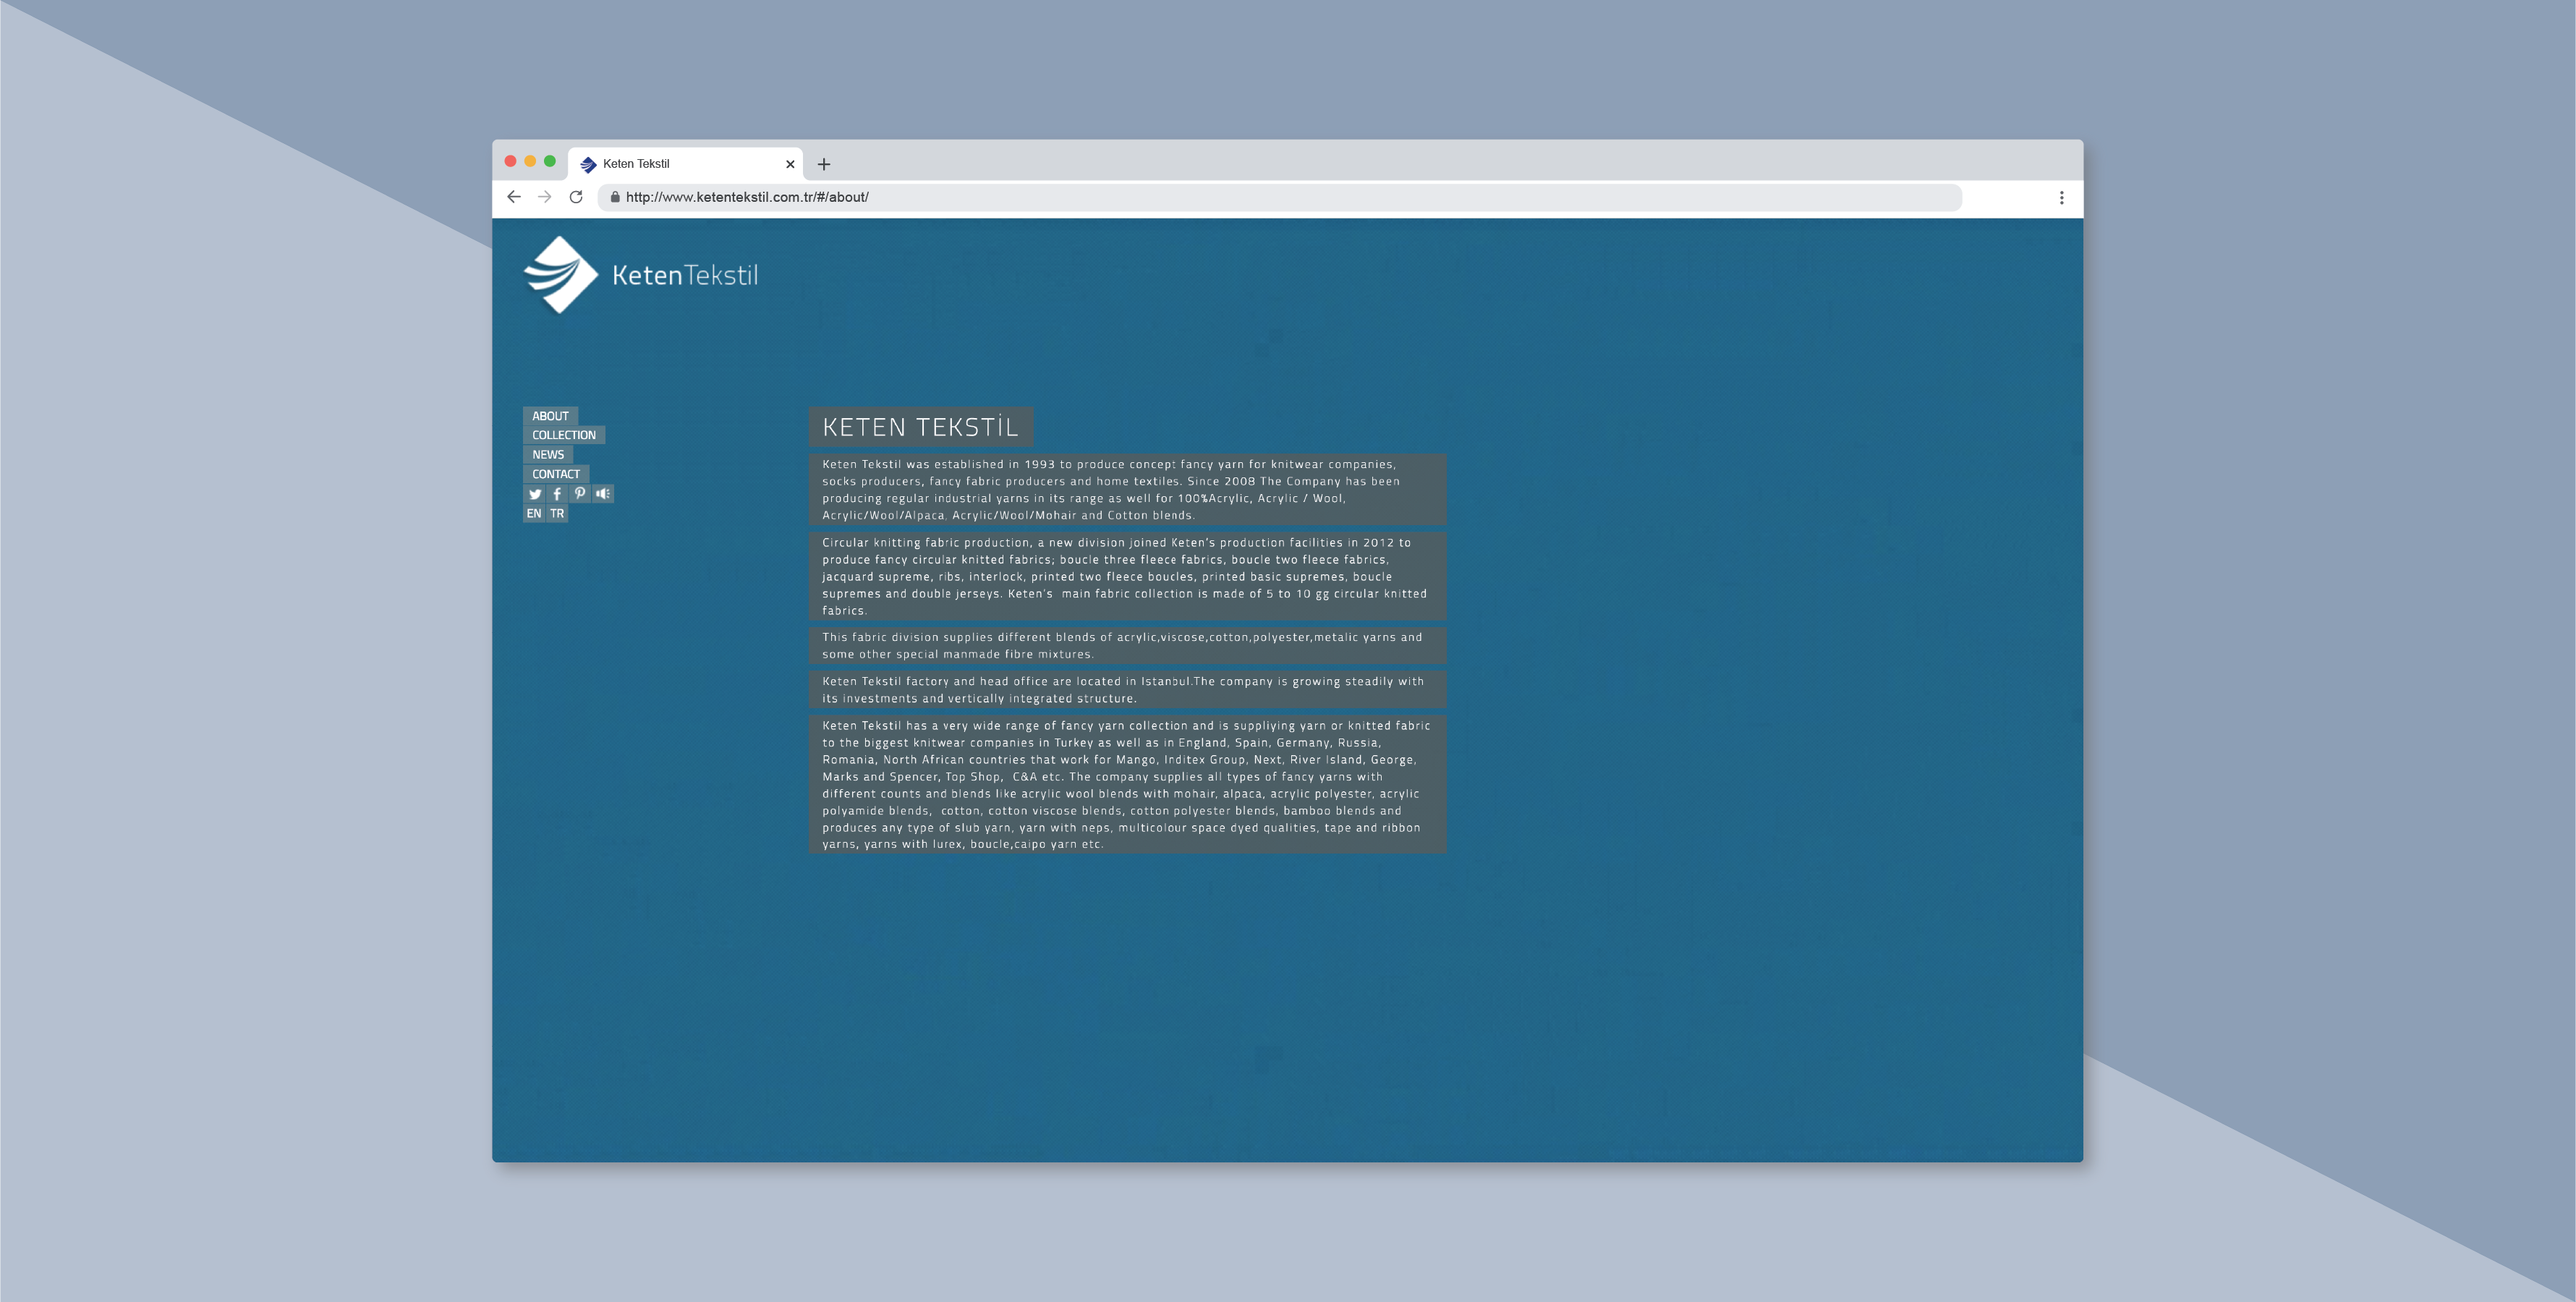Viewport: 2576px width, 1302px height.
Task: Click the lock icon in address bar
Action: (615, 197)
